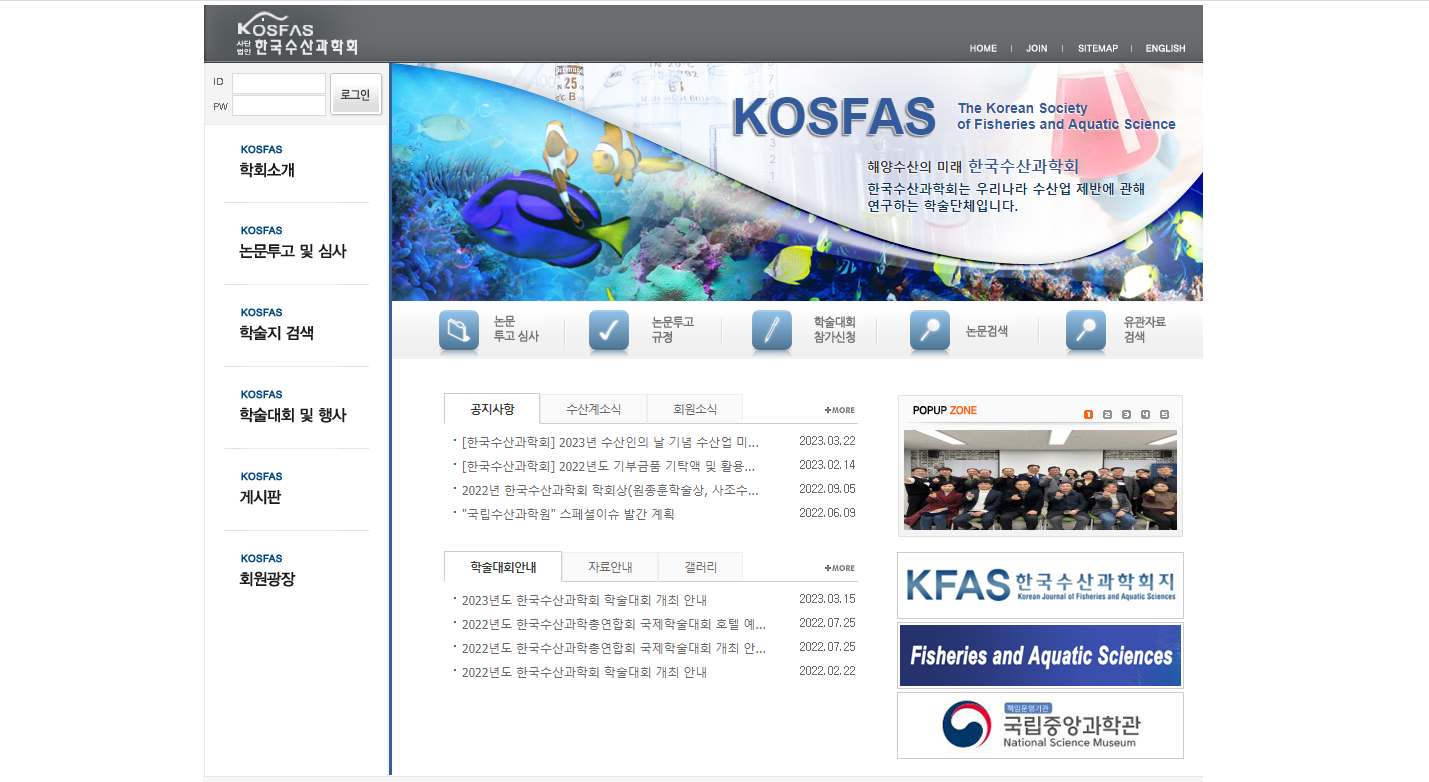Click the ID input field
1429x782 pixels.
tap(279, 83)
